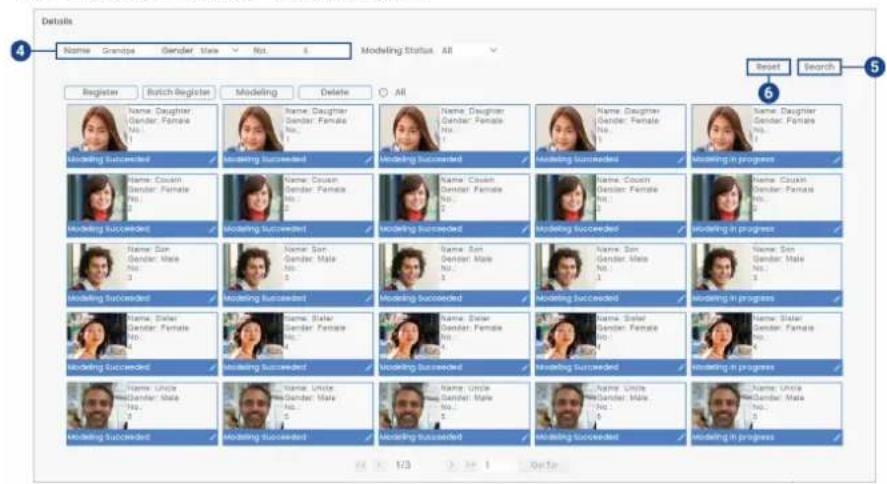Select Daughter photo with Modeling in progress
The height and width of the screenshot is (484, 887).
coord(722,128)
